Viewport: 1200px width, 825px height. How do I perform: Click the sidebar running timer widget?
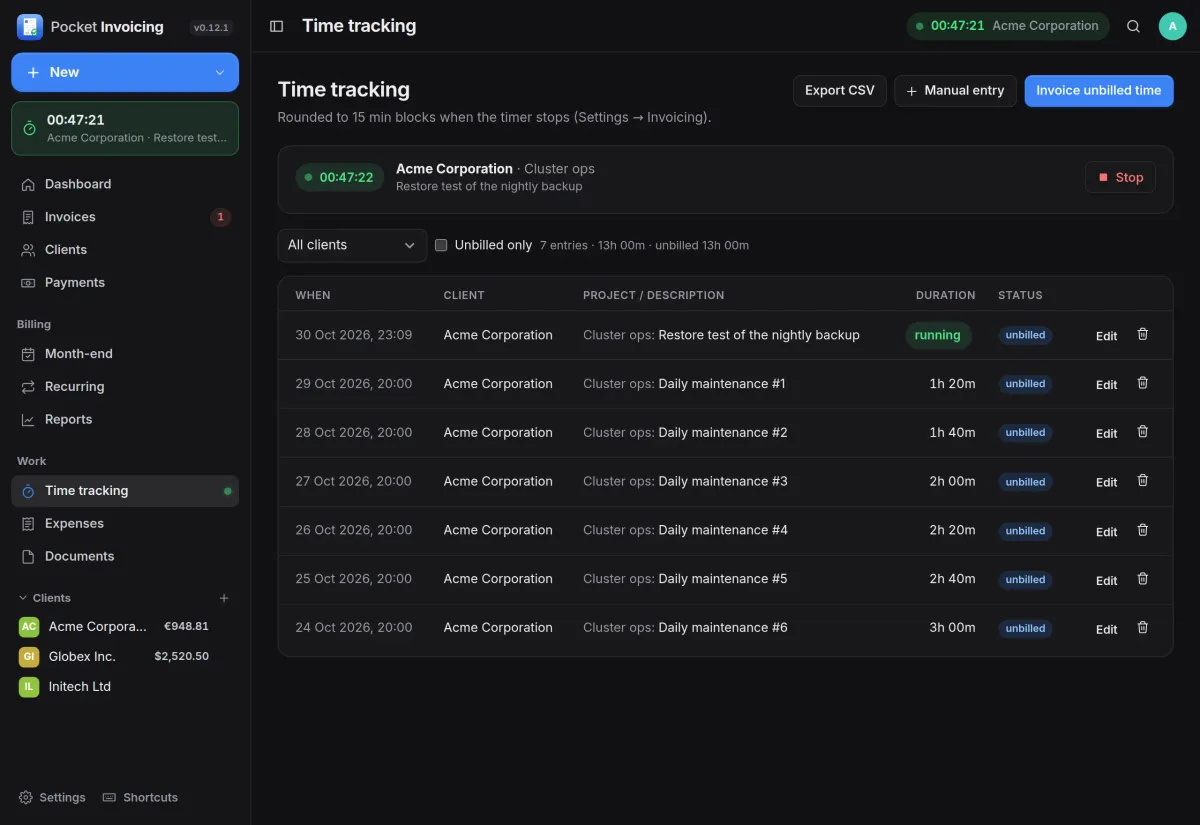(x=125, y=128)
